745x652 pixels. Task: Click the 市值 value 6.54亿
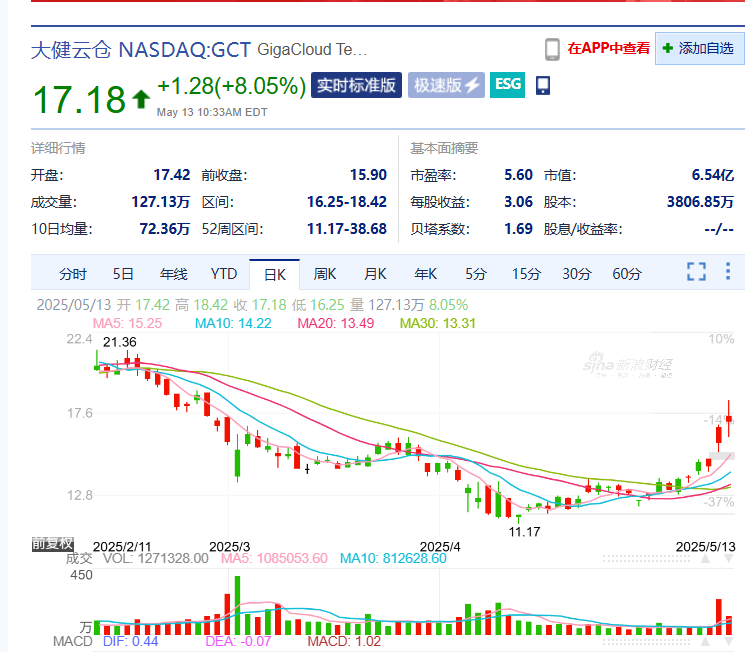(x=713, y=175)
